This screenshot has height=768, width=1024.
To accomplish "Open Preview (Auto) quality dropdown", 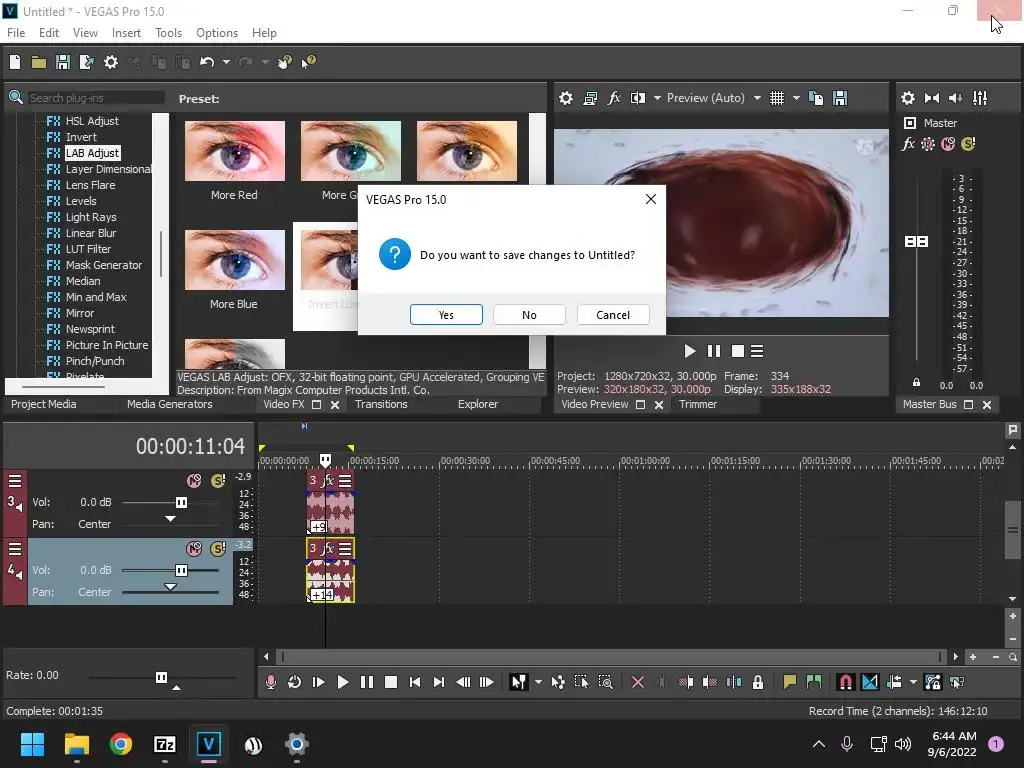I will (x=757, y=98).
